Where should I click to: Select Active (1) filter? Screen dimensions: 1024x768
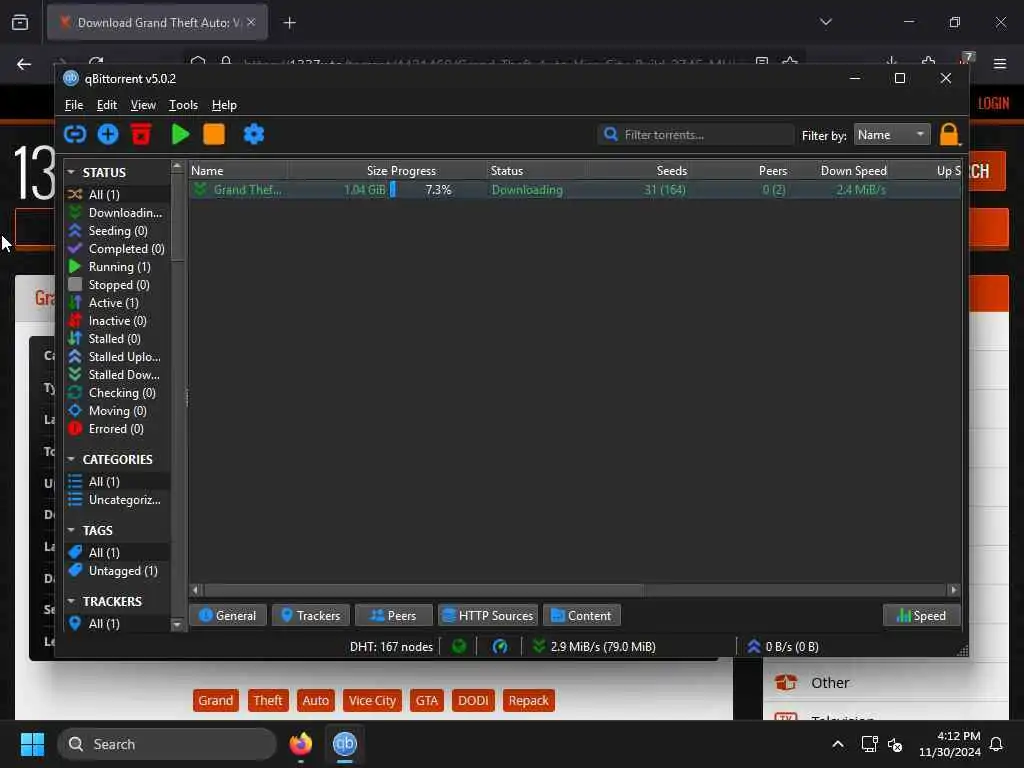(x=118, y=303)
